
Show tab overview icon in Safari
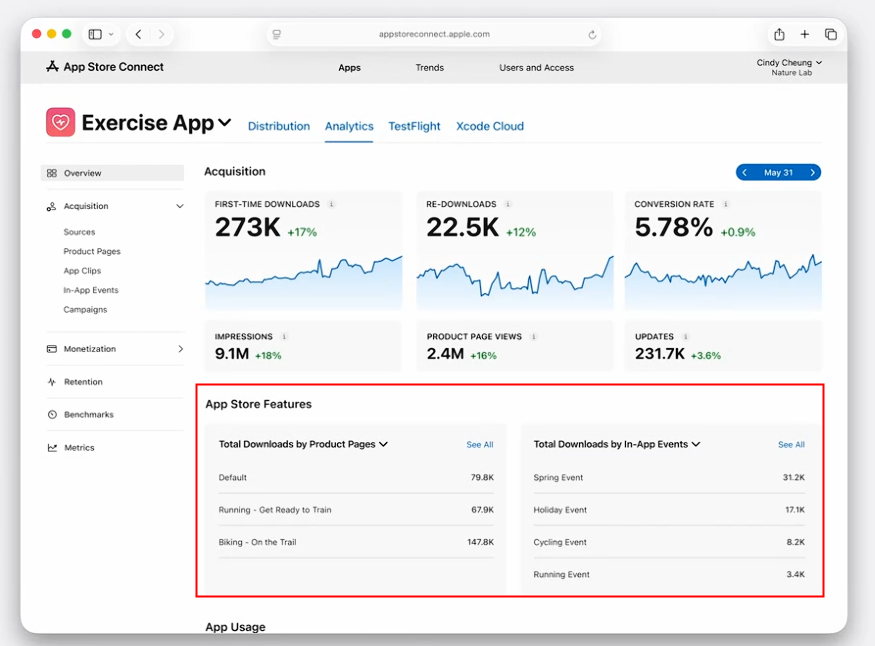830,34
